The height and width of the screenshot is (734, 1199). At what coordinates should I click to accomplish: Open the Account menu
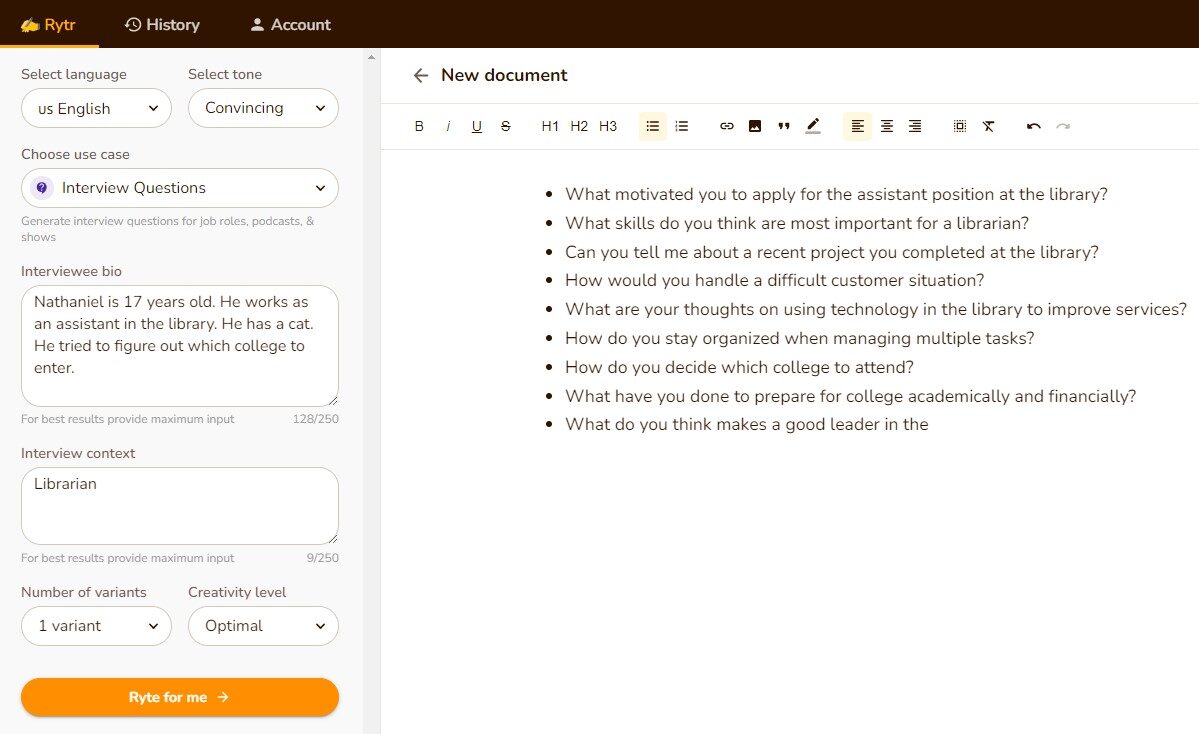[289, 25]
